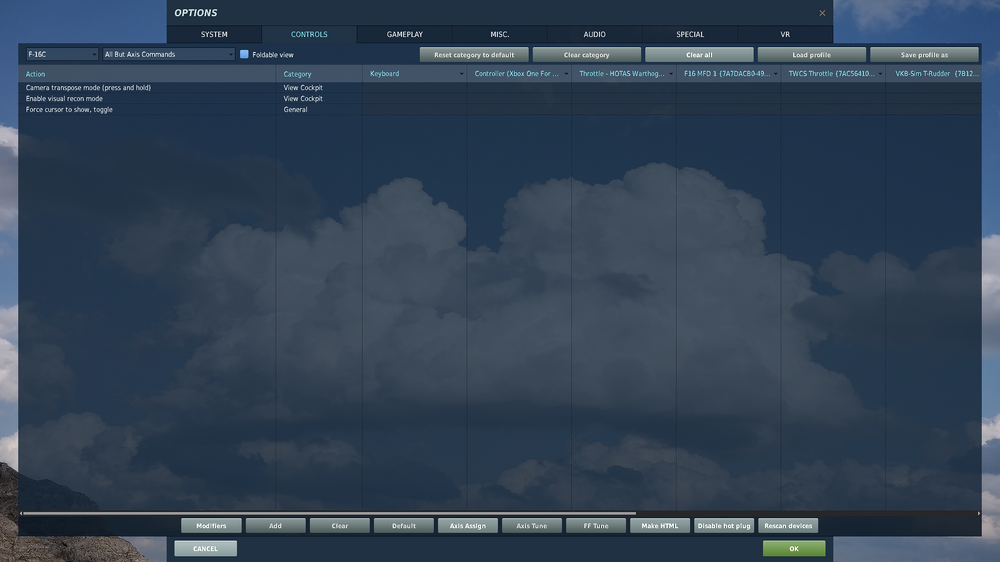Click the Category column header
The width and height of the screenshot is (1000, 562).
pyautogui.click(x=319, y=74)
